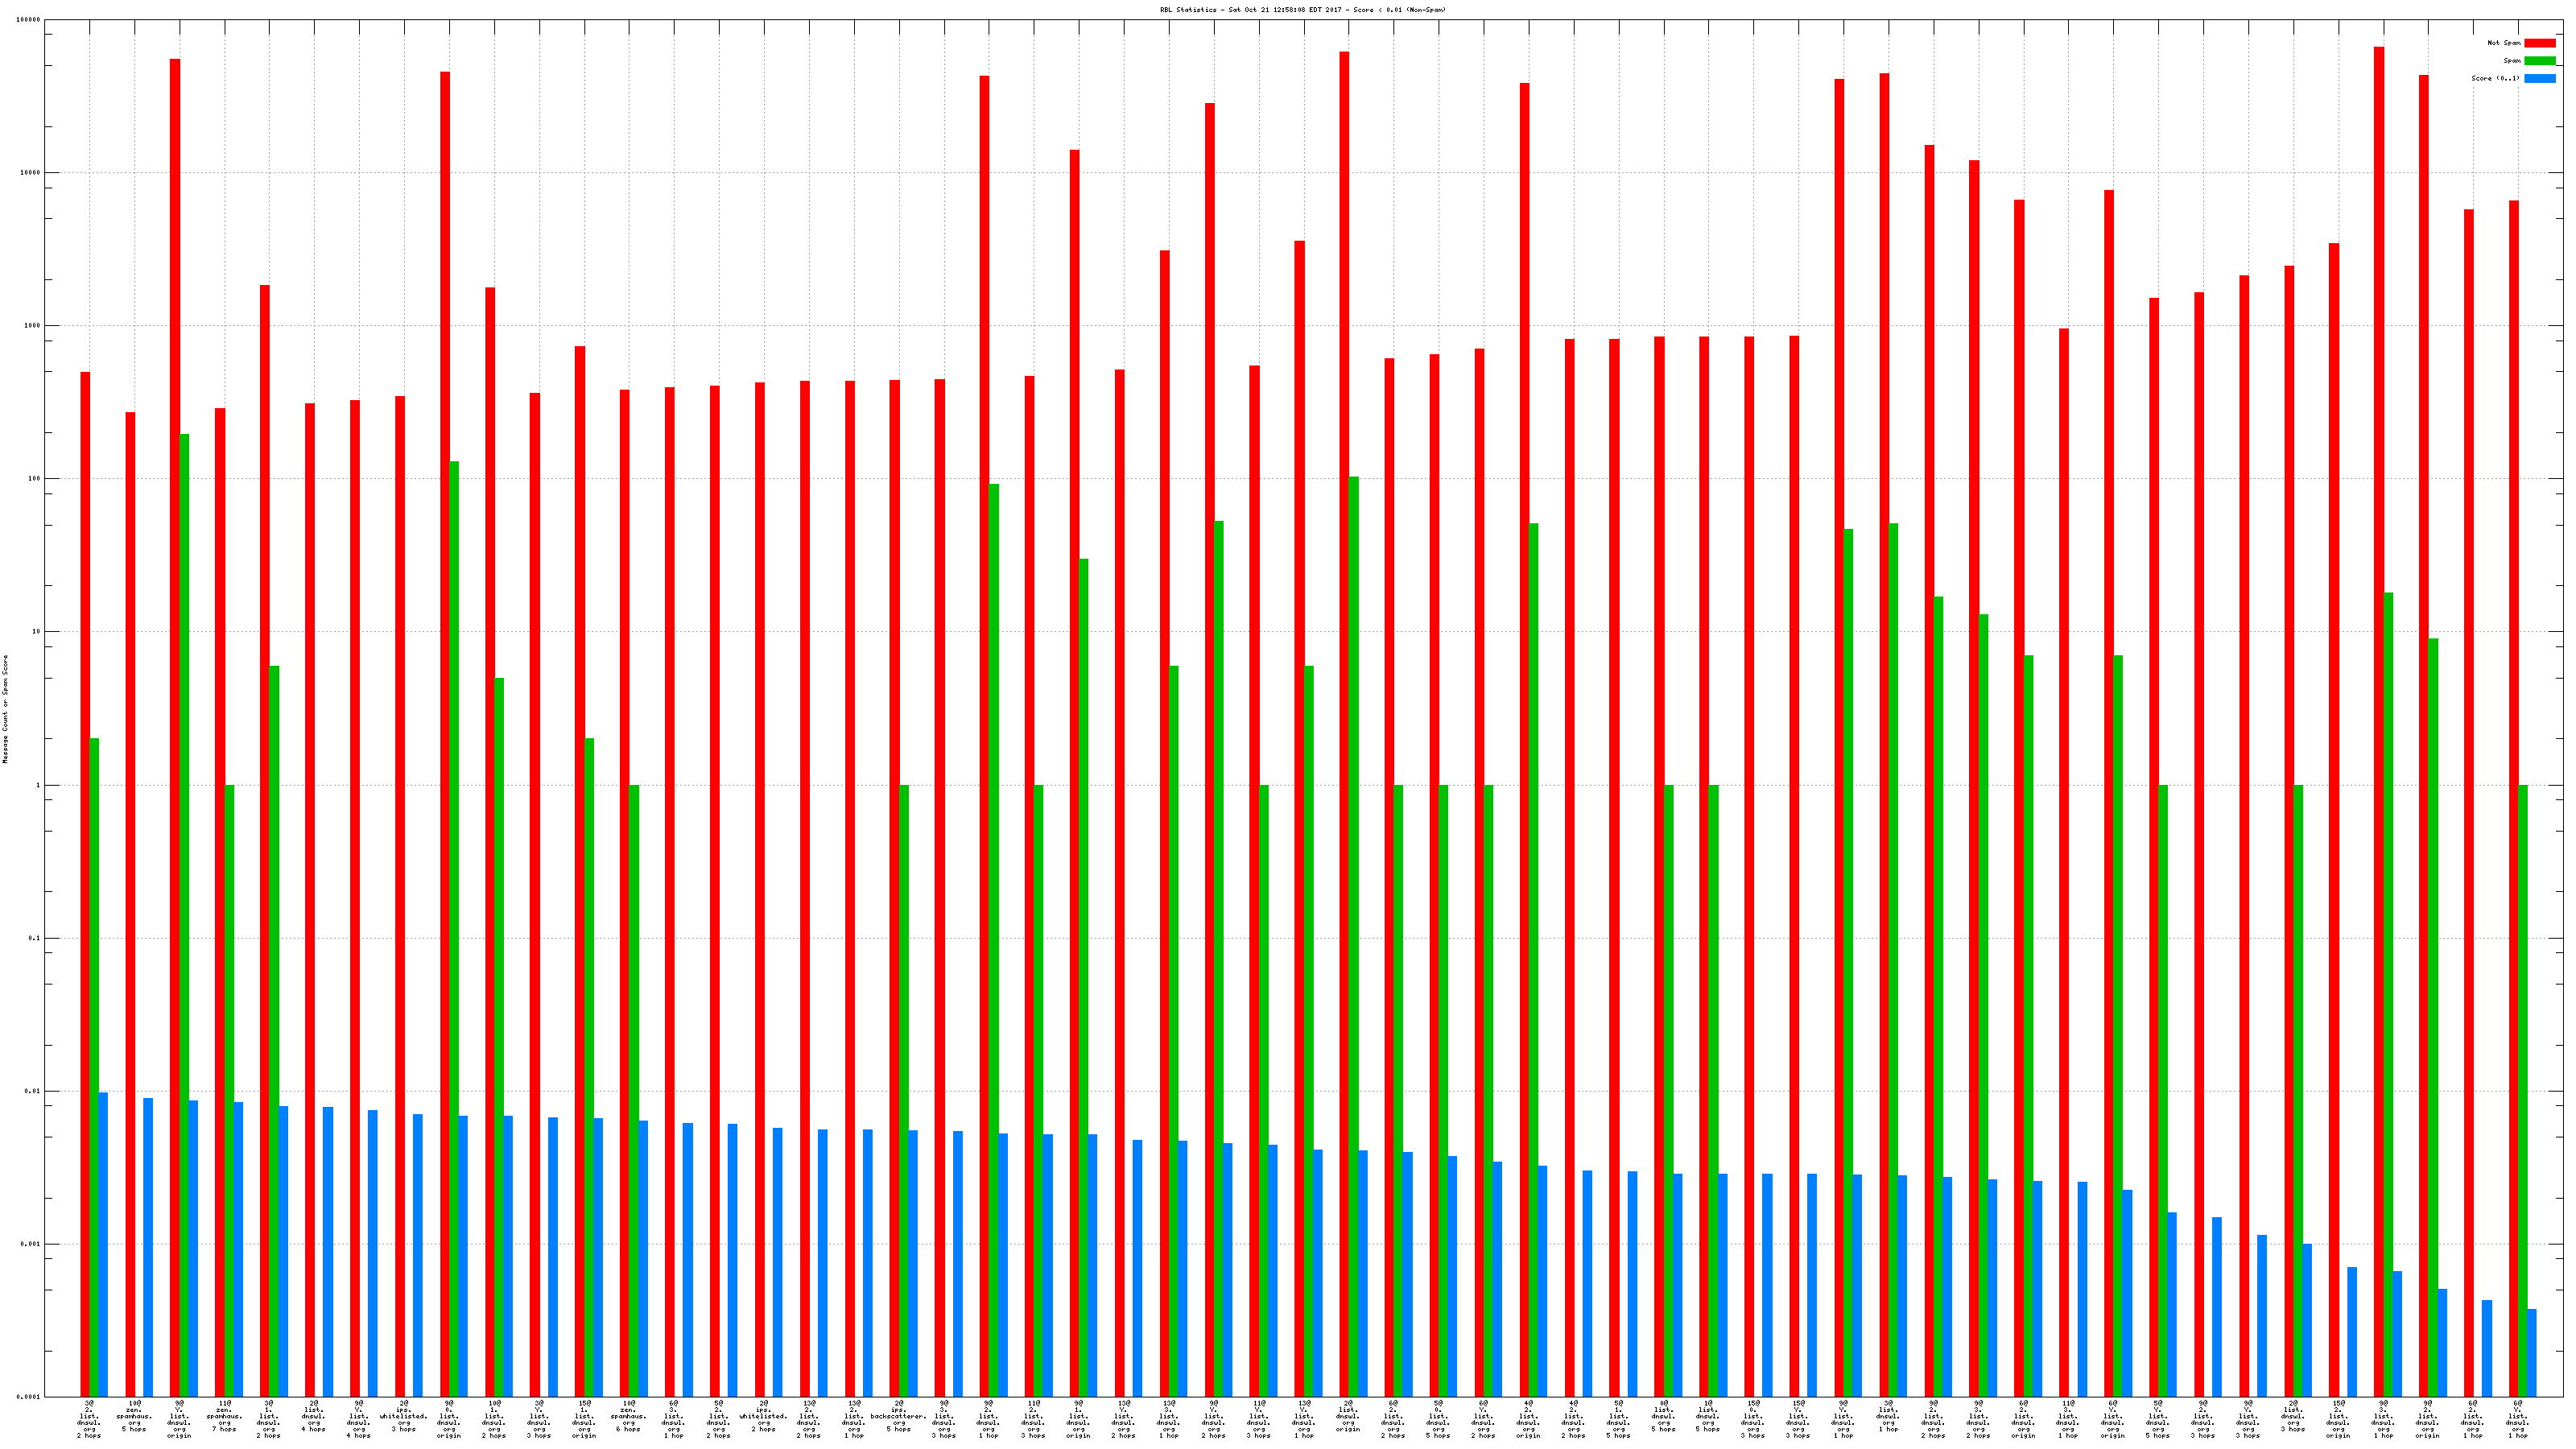This screenshot has height=1449, width=2576.
Task: Click the RBL Statistics chart title
Action: point(1302,10)
